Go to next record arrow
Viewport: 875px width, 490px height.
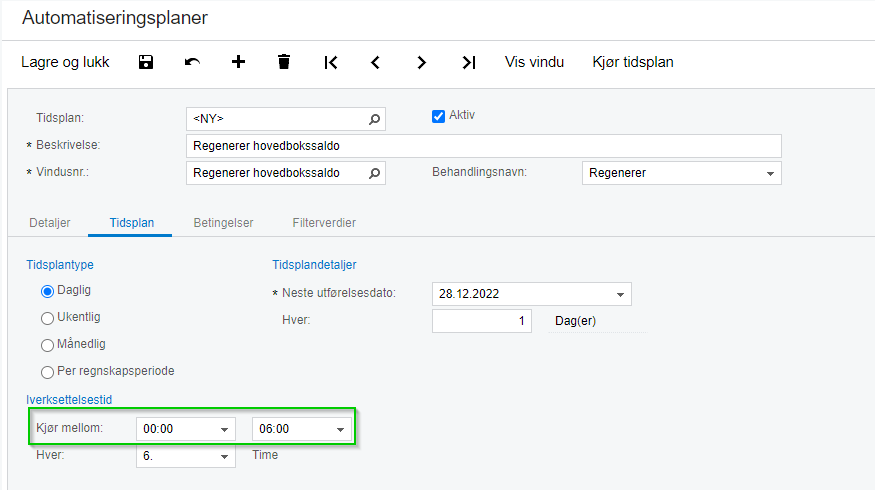(x=421, y=63)
